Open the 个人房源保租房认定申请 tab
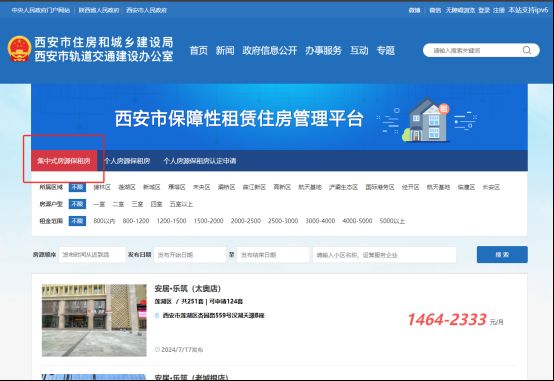 tap(200, 161)
